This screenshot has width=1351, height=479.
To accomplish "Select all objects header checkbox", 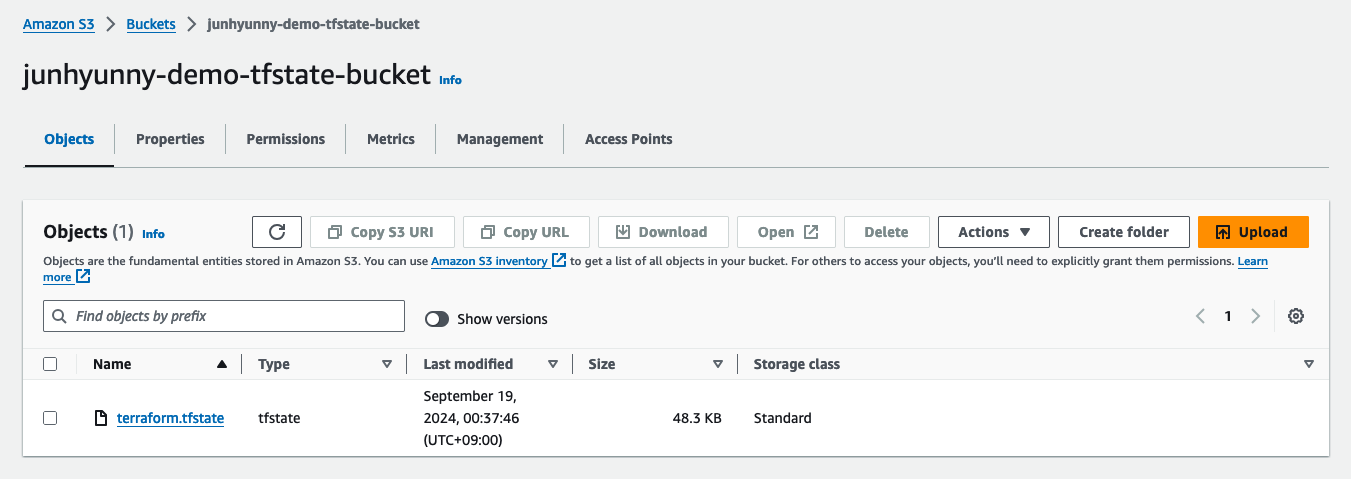I will click(x=50, y=364).
